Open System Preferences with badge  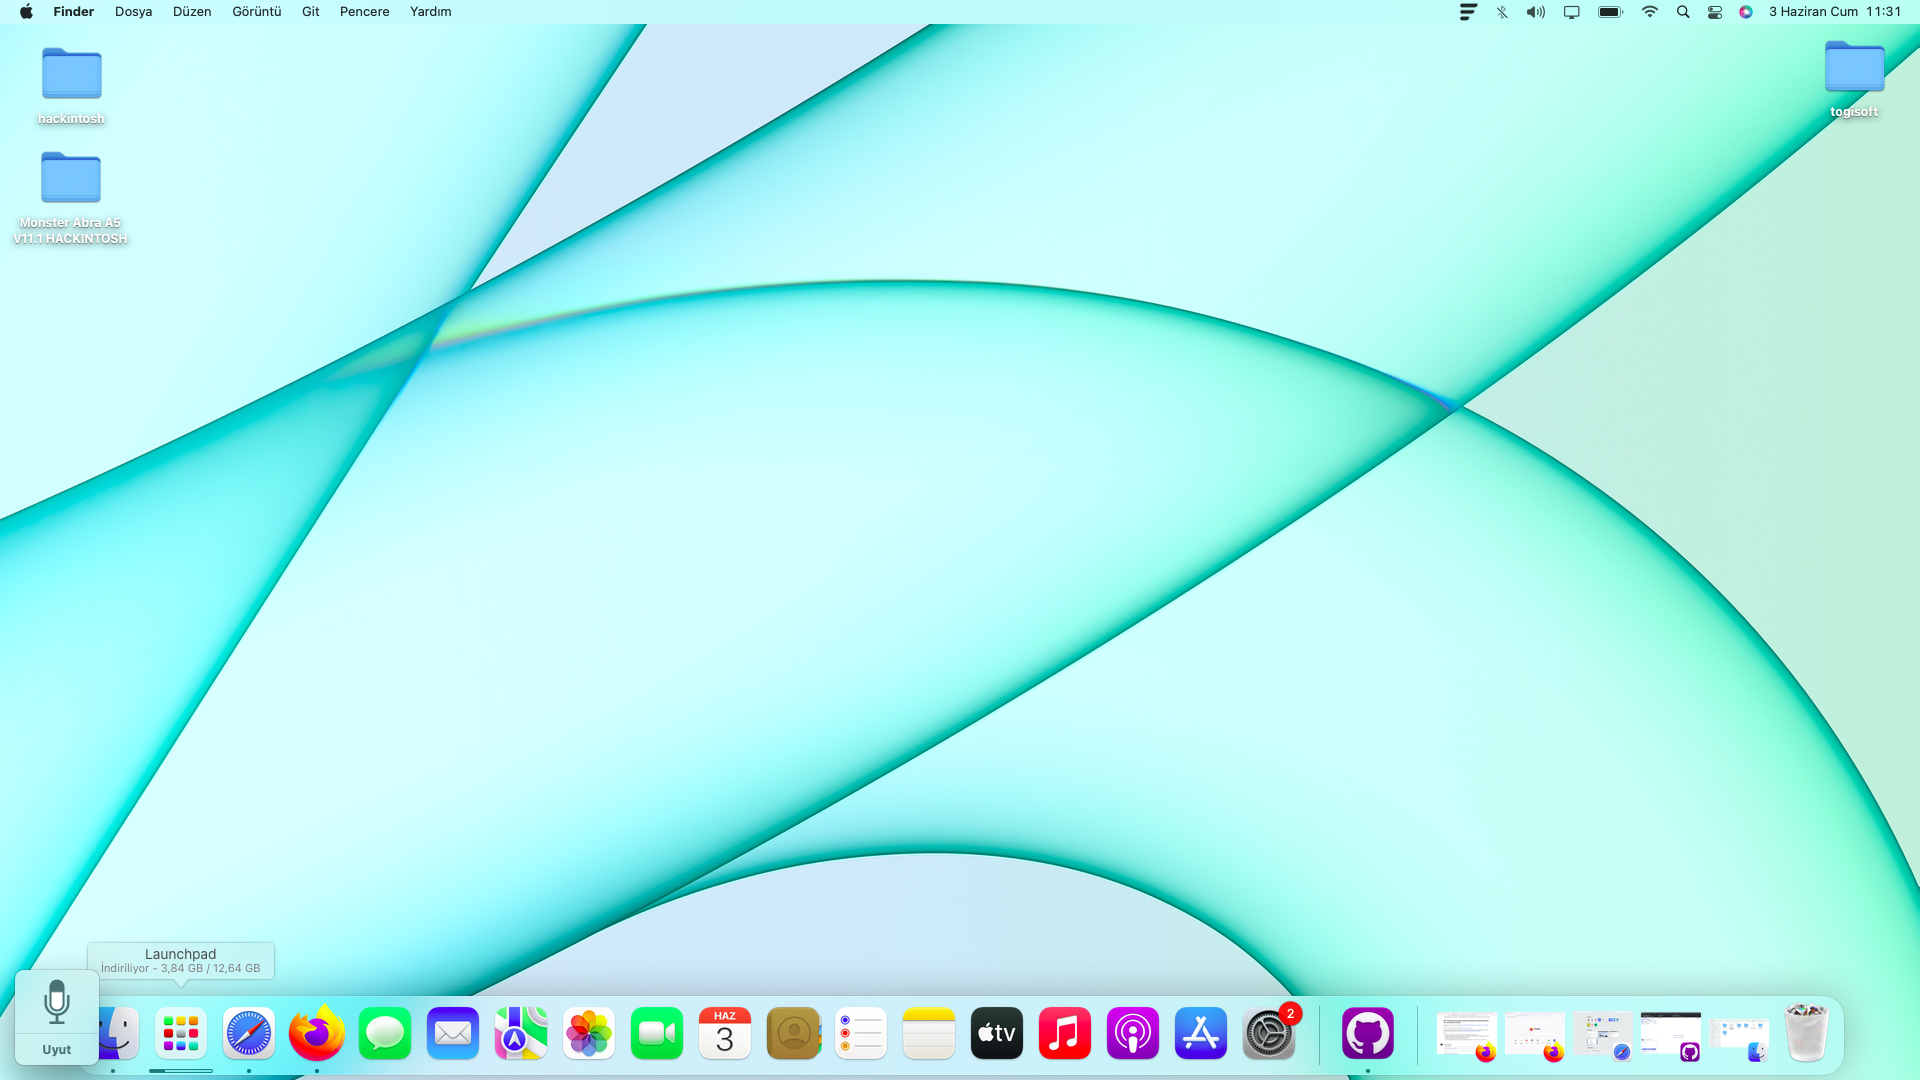pos(1269,1034)
